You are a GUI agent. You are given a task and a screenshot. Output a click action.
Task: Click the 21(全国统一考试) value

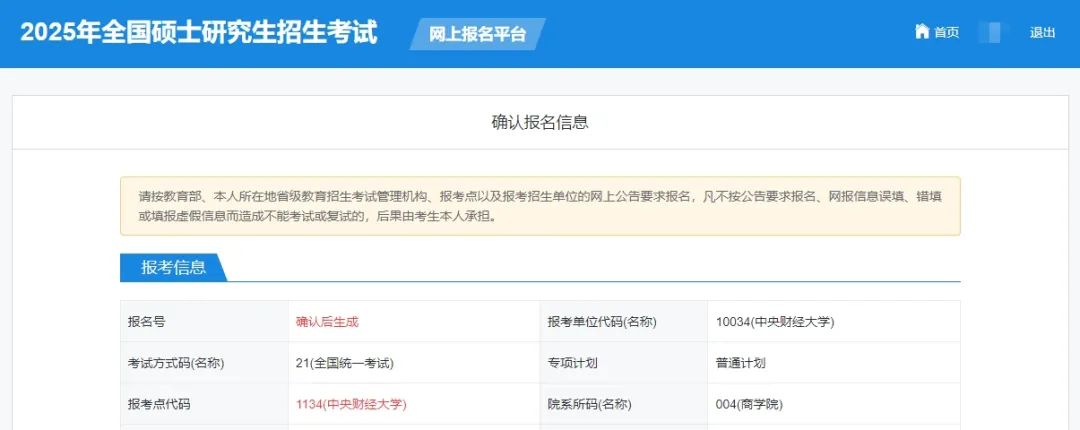pos(344,363)
